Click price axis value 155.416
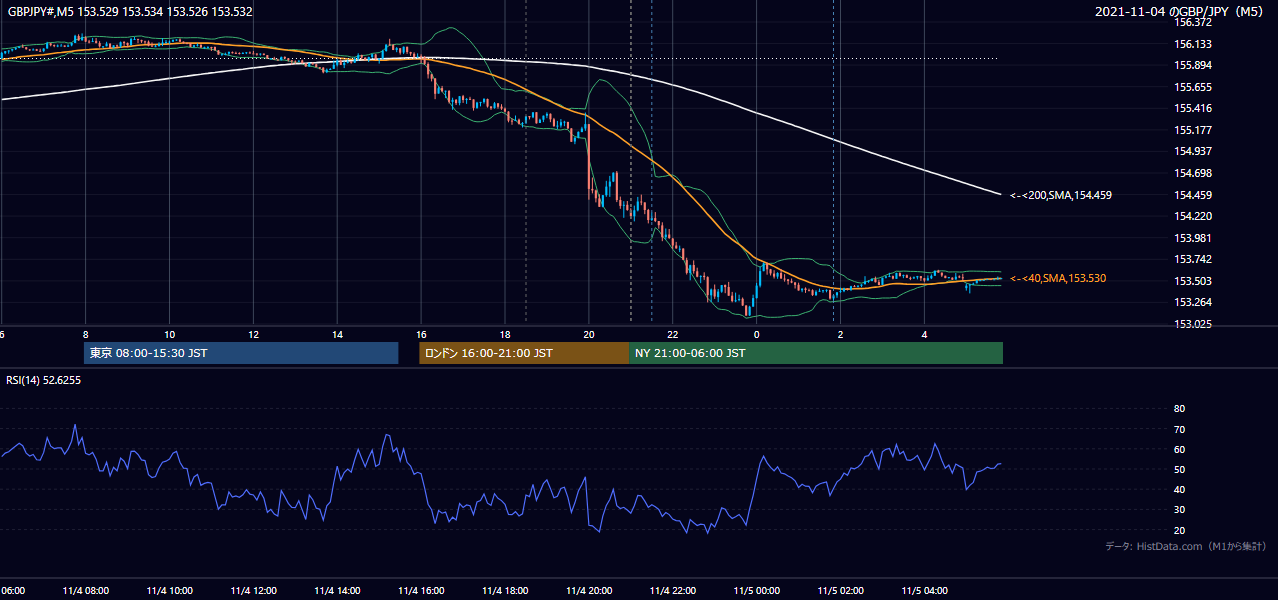The width and height of the screenshot is (1278, 600). point(1193,109)
